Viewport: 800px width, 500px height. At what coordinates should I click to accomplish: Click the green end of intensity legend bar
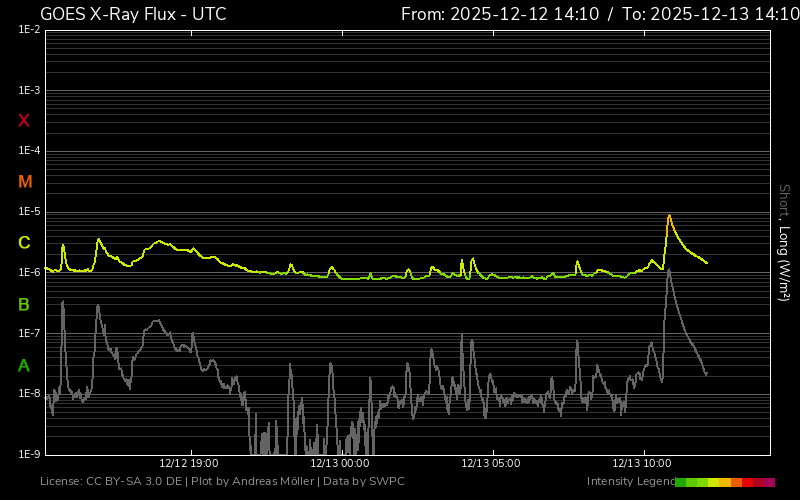pos(681,482)
